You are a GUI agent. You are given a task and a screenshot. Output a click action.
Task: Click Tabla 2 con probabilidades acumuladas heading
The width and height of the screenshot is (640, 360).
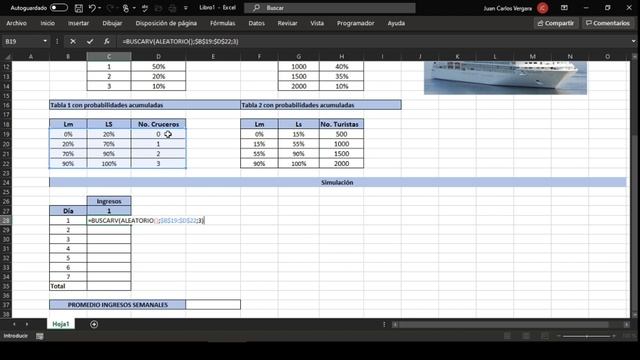pyautogui.click(x=321, y=105)
